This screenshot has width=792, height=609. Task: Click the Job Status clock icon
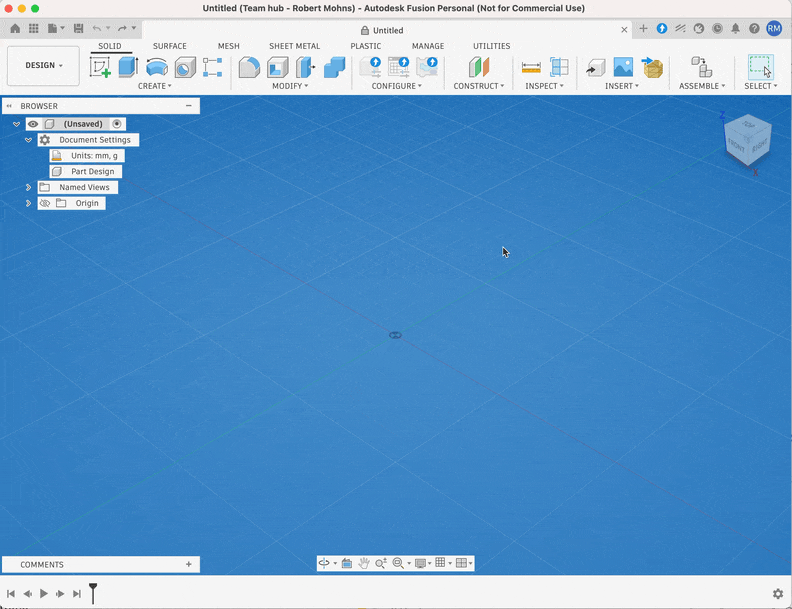click(x=717, y=28)
